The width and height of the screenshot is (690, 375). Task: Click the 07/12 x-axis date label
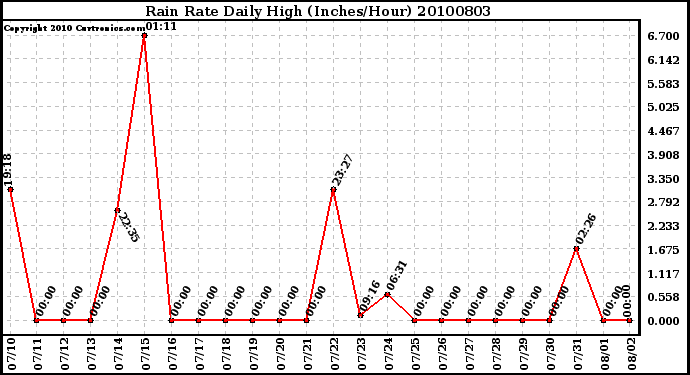(65, 354)
